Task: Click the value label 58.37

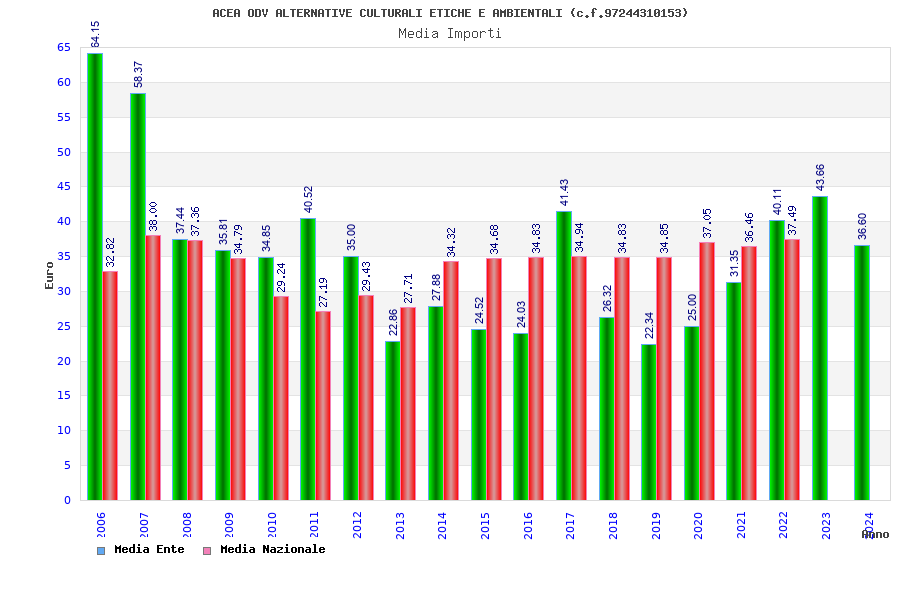Action: tap(138, 74)
